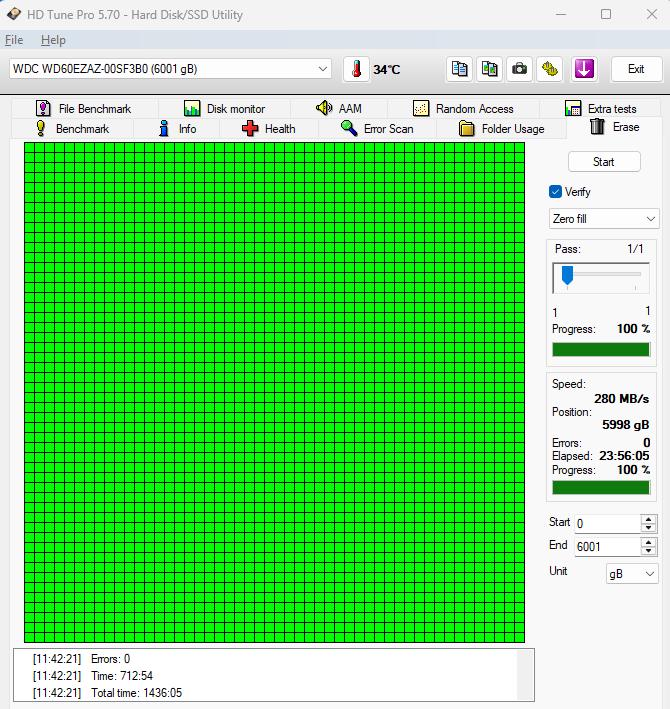Minimize the HD Tune Pro window
The image size is (670, 709).
(561, 14)
